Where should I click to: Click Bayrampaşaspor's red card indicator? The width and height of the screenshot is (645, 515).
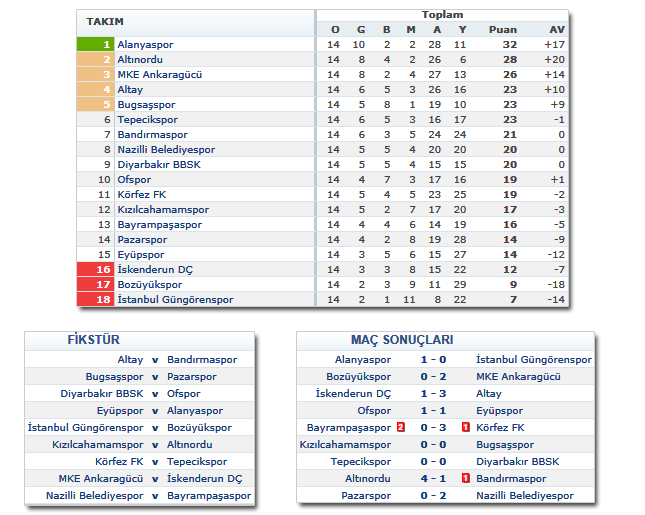[x=401, y=427]
